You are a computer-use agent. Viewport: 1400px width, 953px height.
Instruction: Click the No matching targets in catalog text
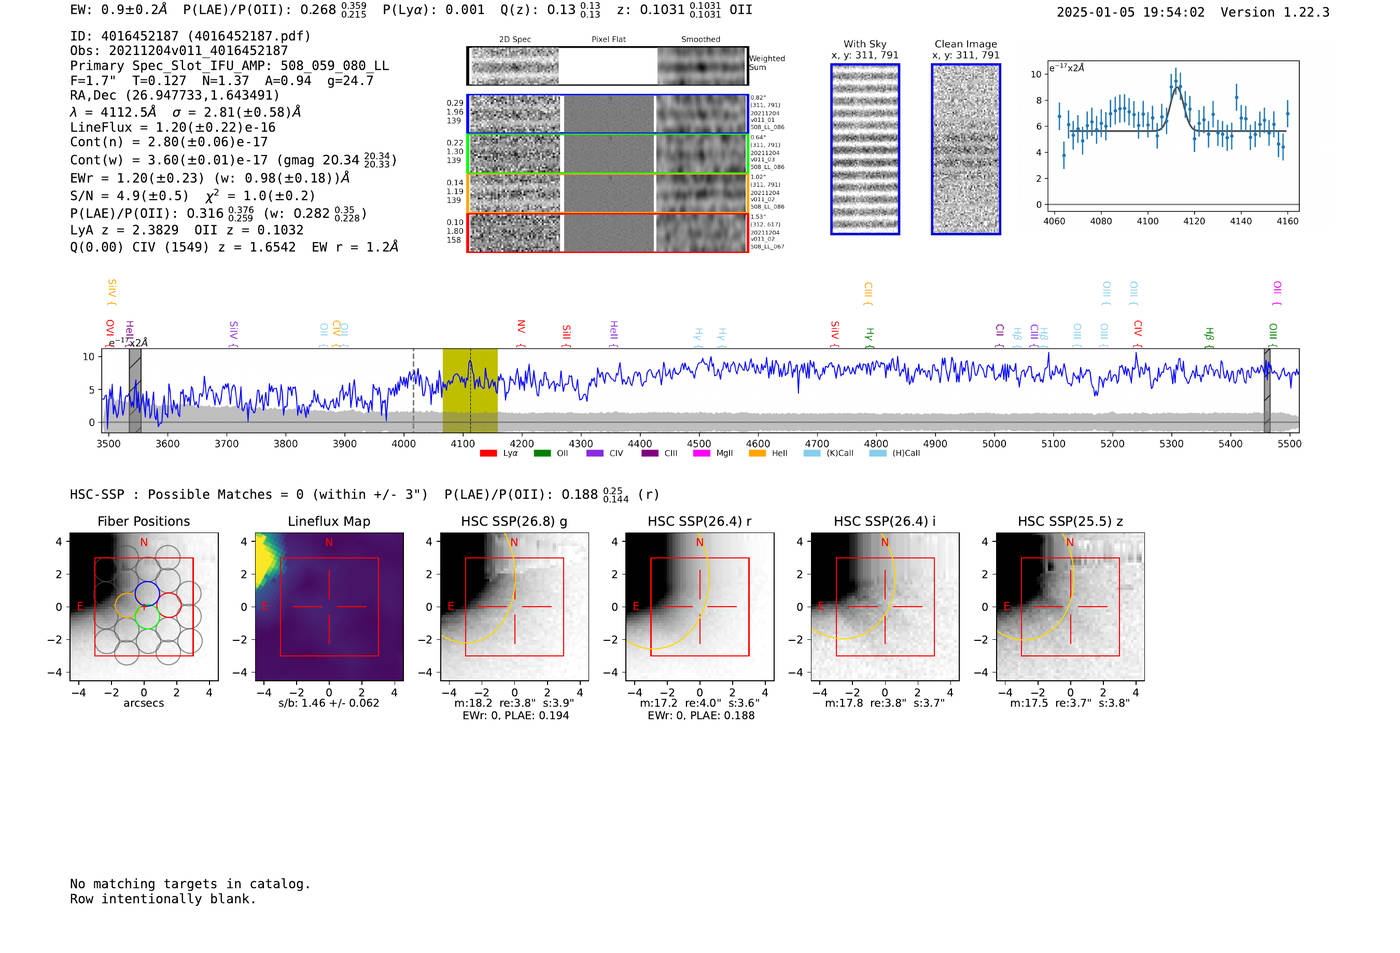pyautogui.click(x=190, y=884)
